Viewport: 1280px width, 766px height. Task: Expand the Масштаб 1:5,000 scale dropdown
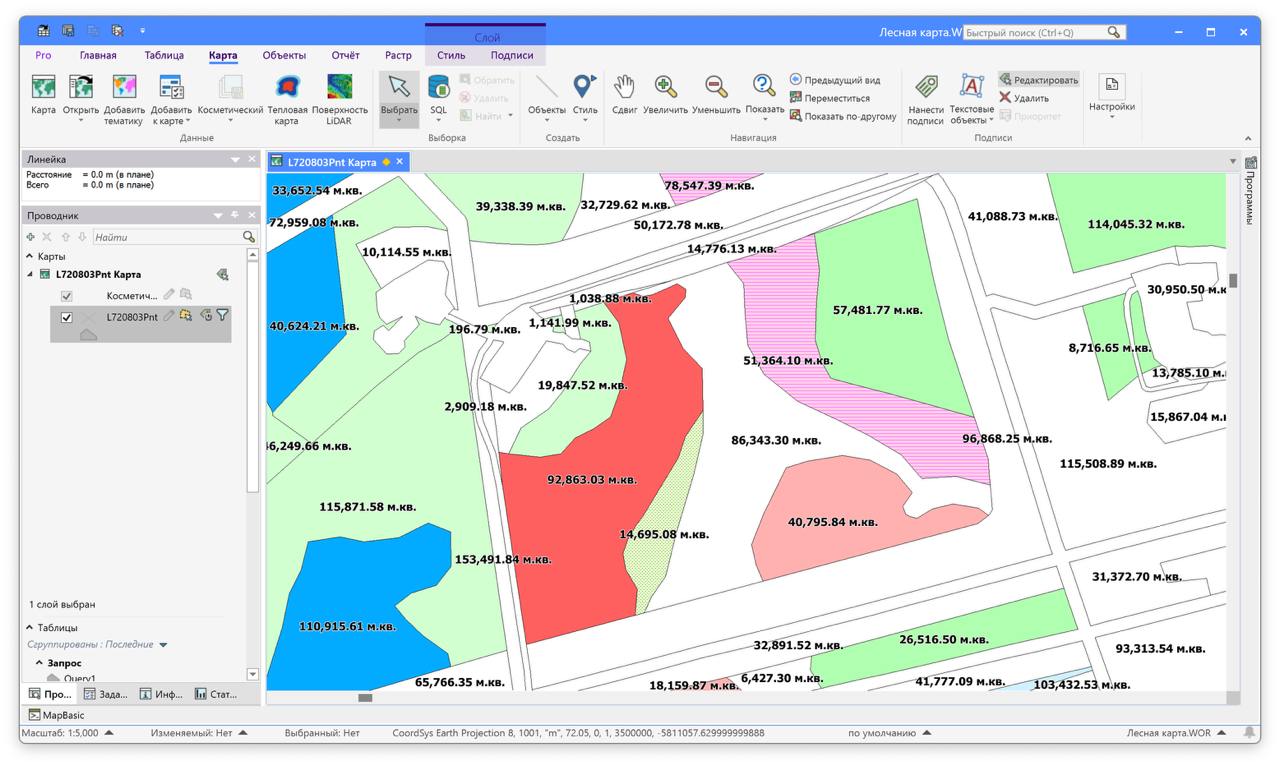(x=109, y=733)
